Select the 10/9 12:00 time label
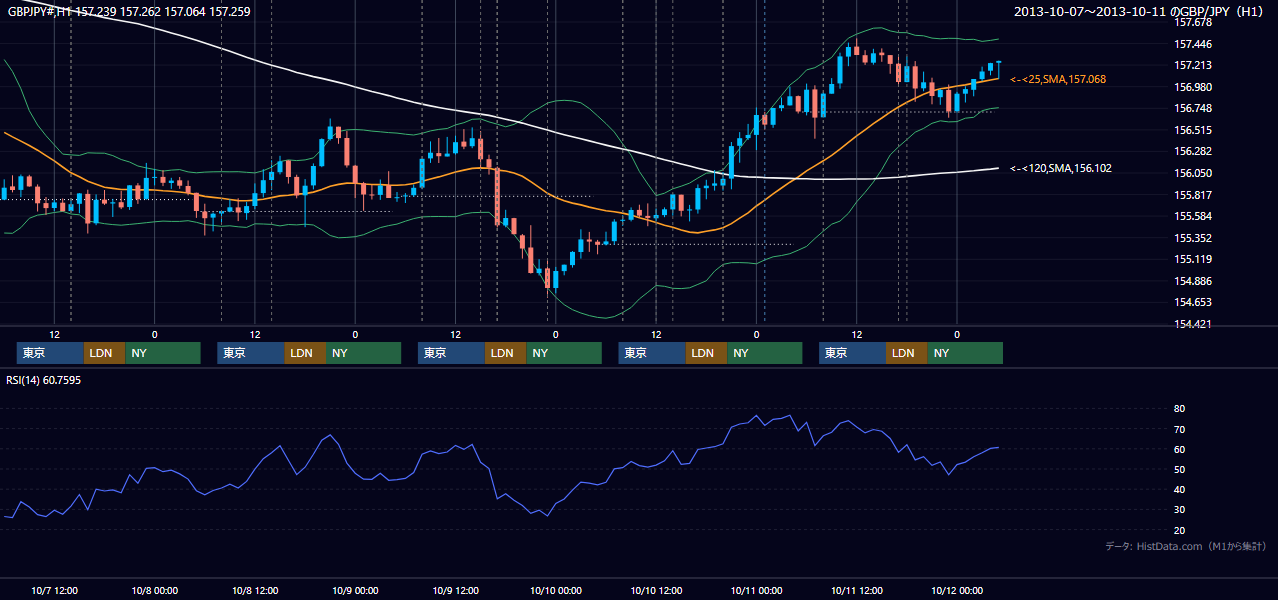 (x=455, y=590)
